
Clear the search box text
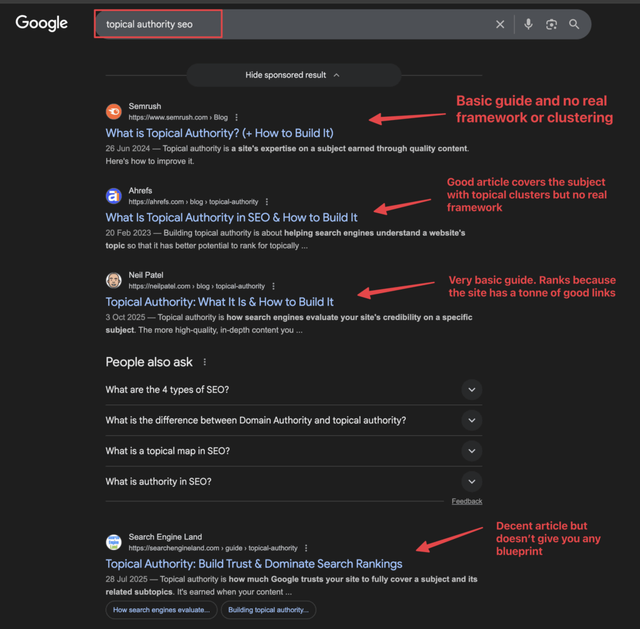tap(500, 24)
